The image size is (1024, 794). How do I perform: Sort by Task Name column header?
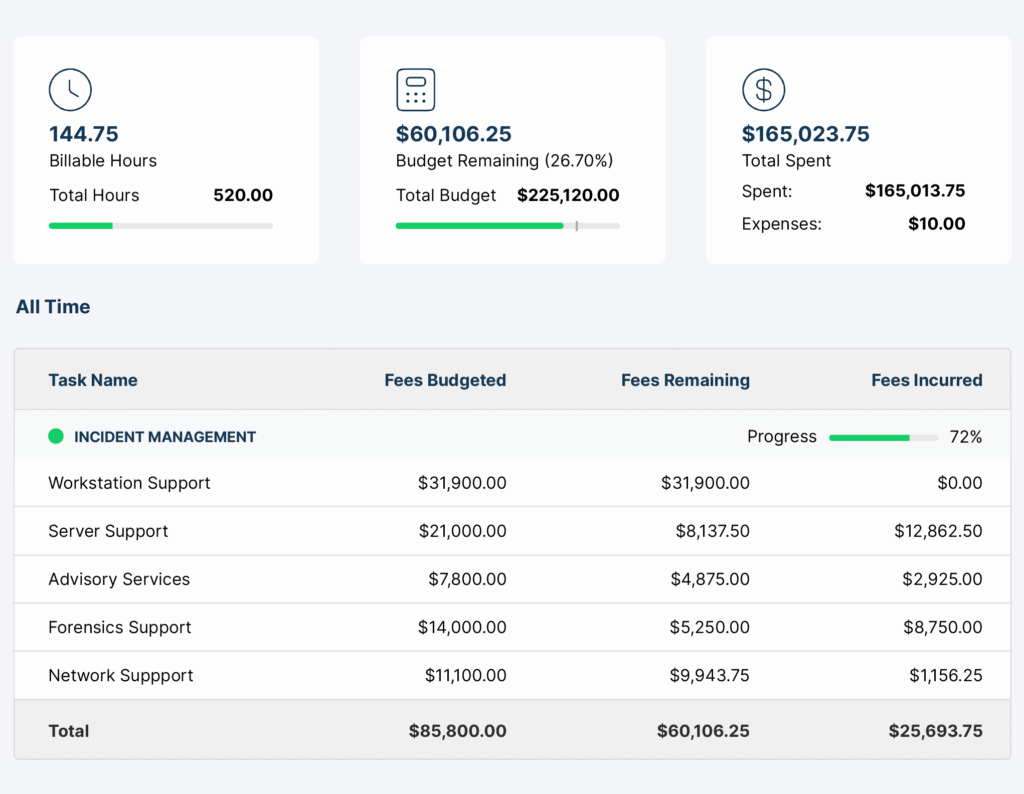point(93,380)
